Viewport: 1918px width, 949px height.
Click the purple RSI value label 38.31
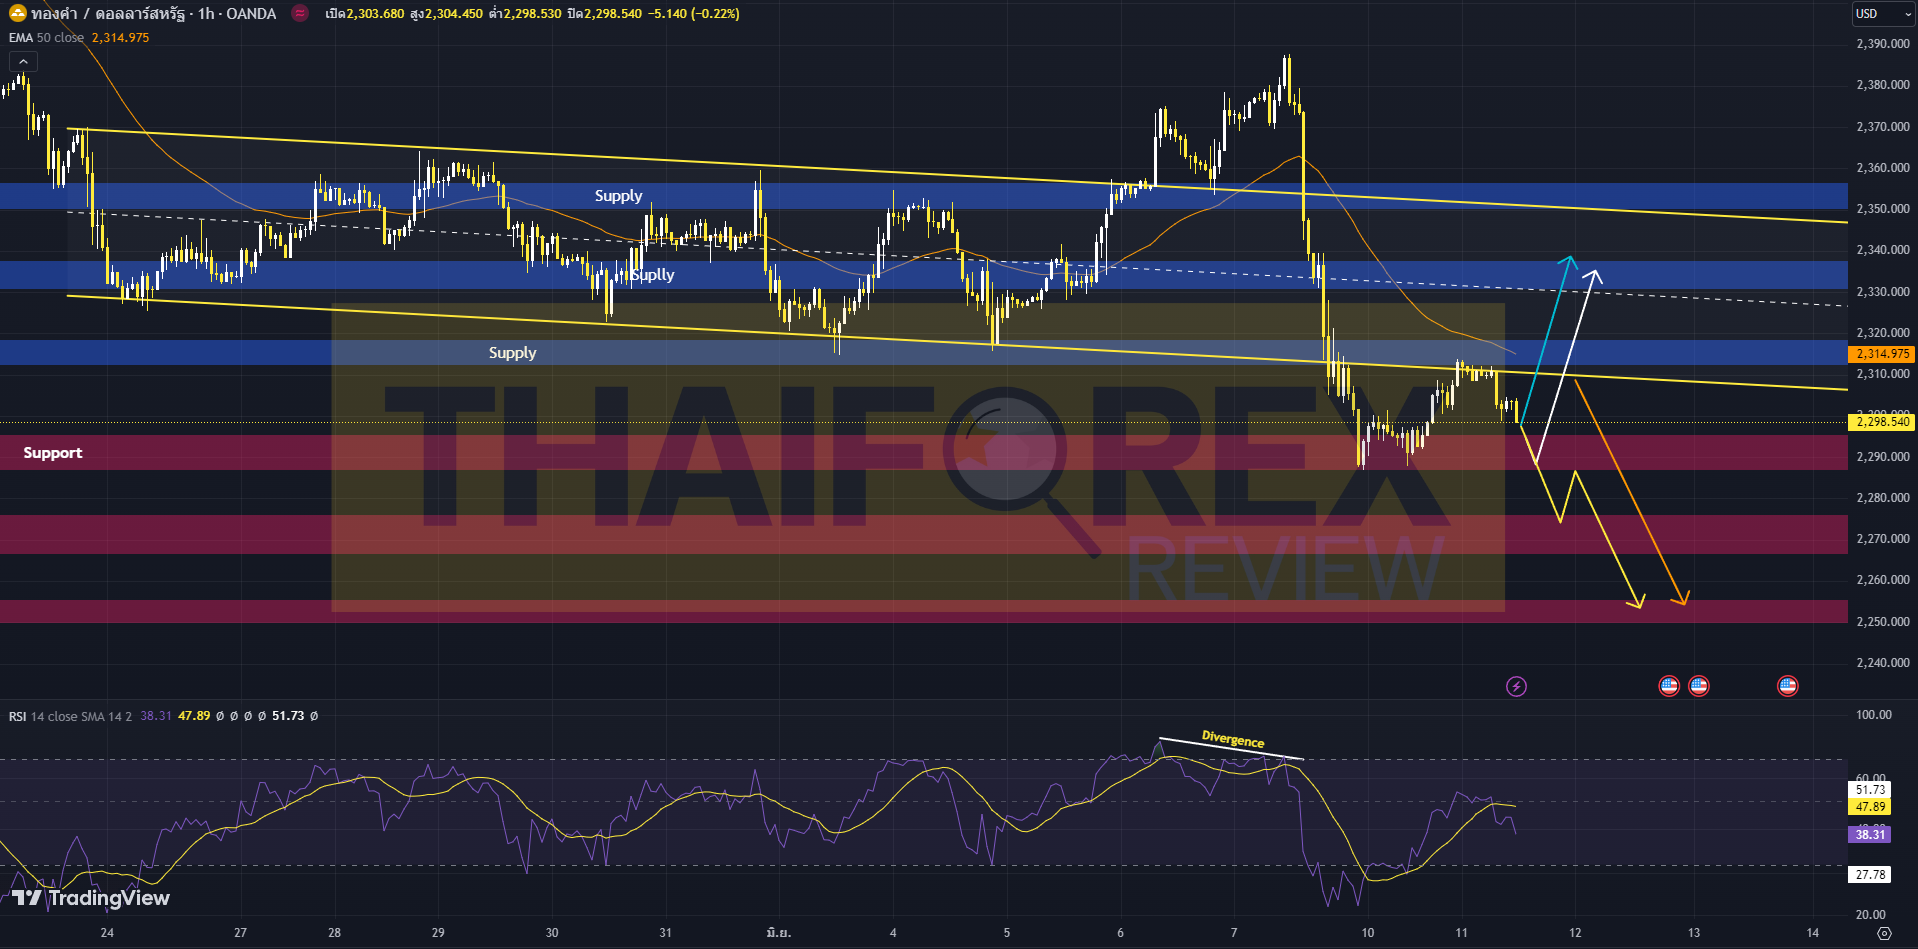(1869, 834)
